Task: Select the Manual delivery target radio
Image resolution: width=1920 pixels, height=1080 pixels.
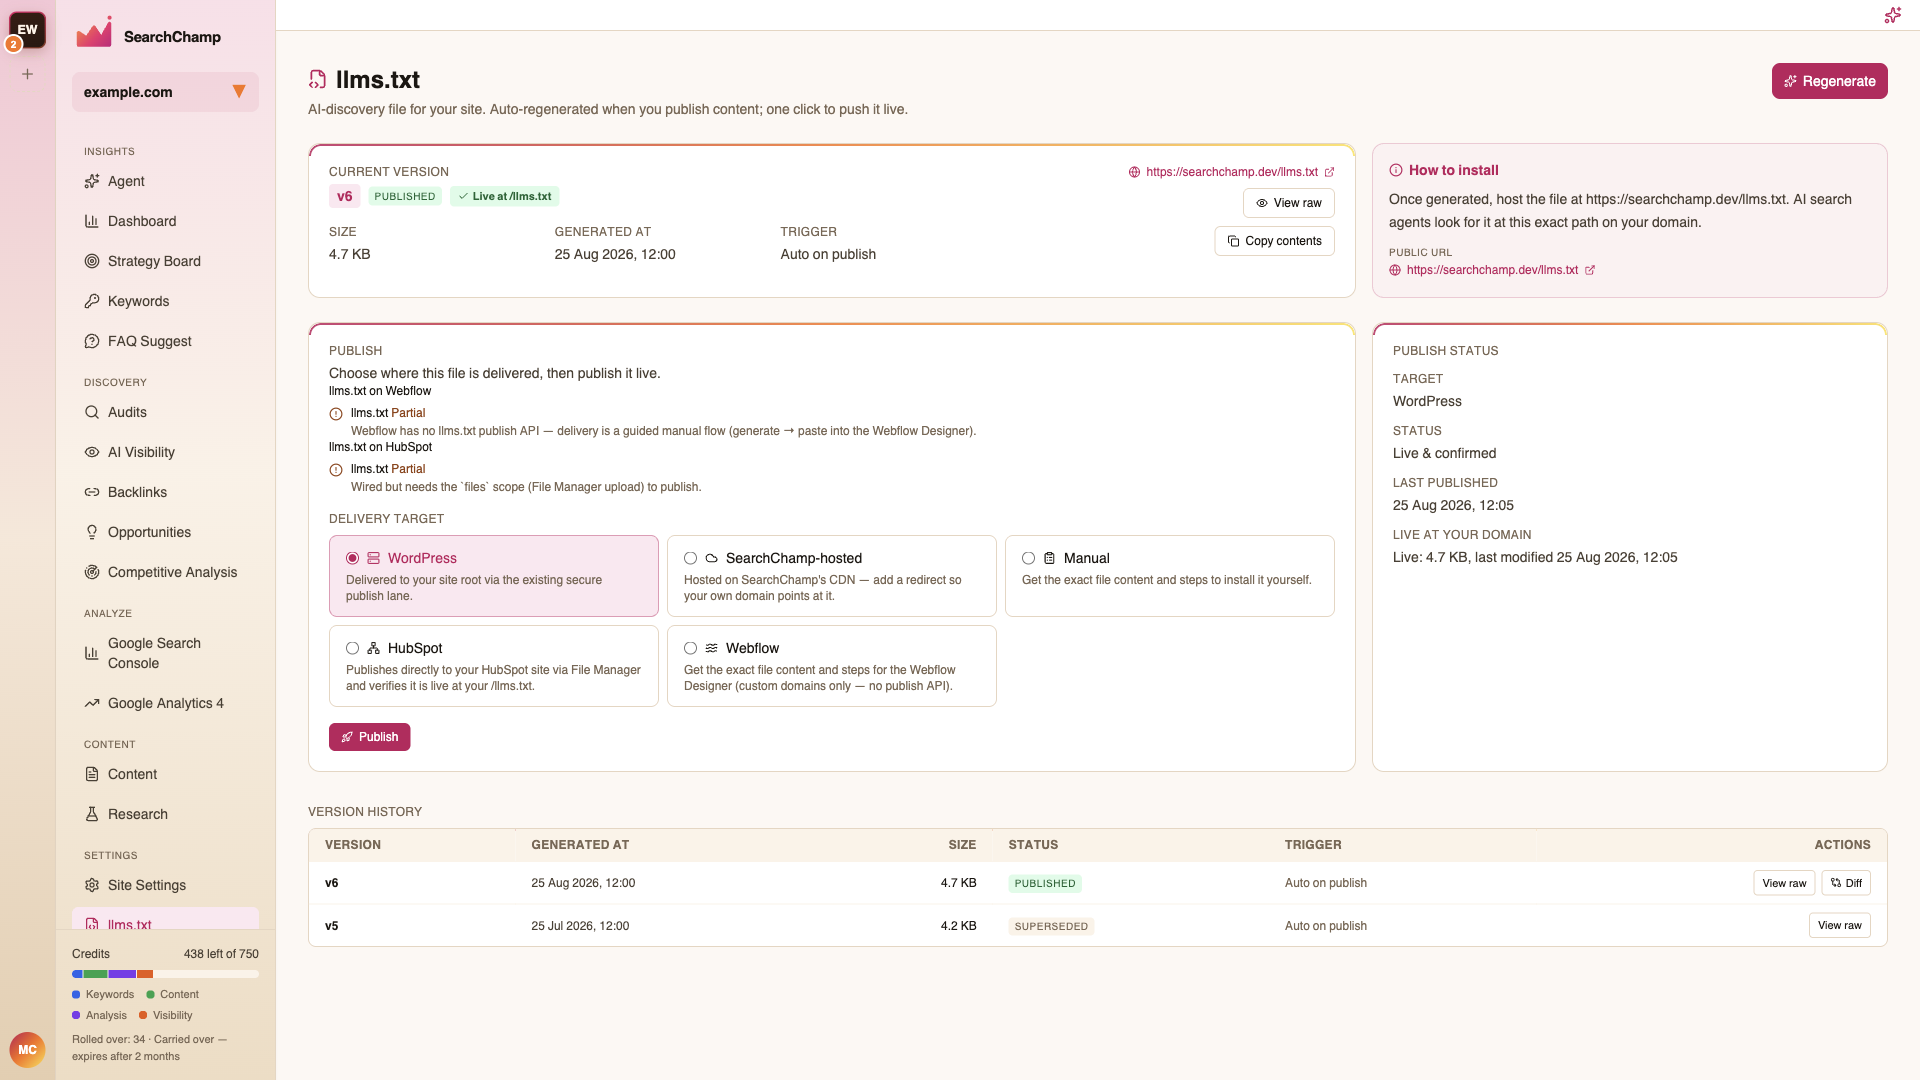Action: click(1028, 558)
